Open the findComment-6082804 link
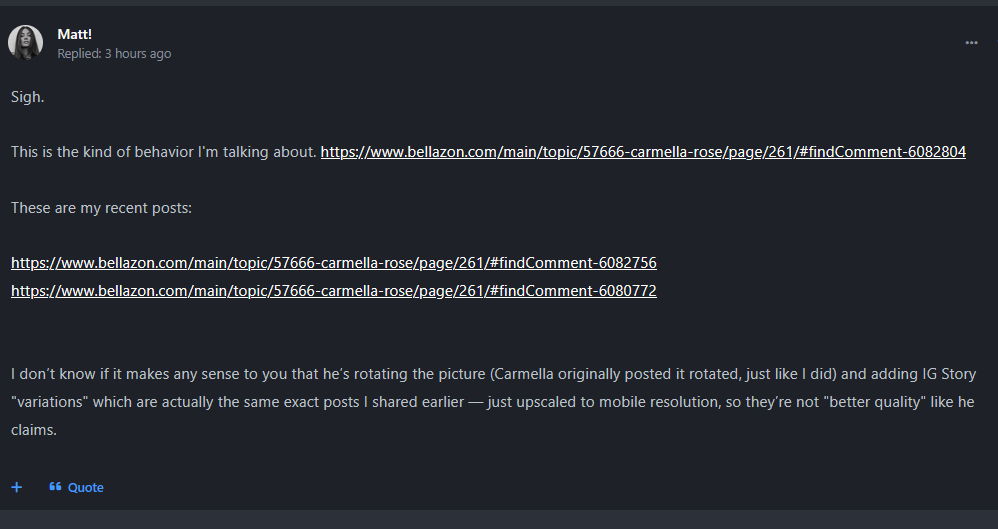998x529 pixels. point(643,152)
